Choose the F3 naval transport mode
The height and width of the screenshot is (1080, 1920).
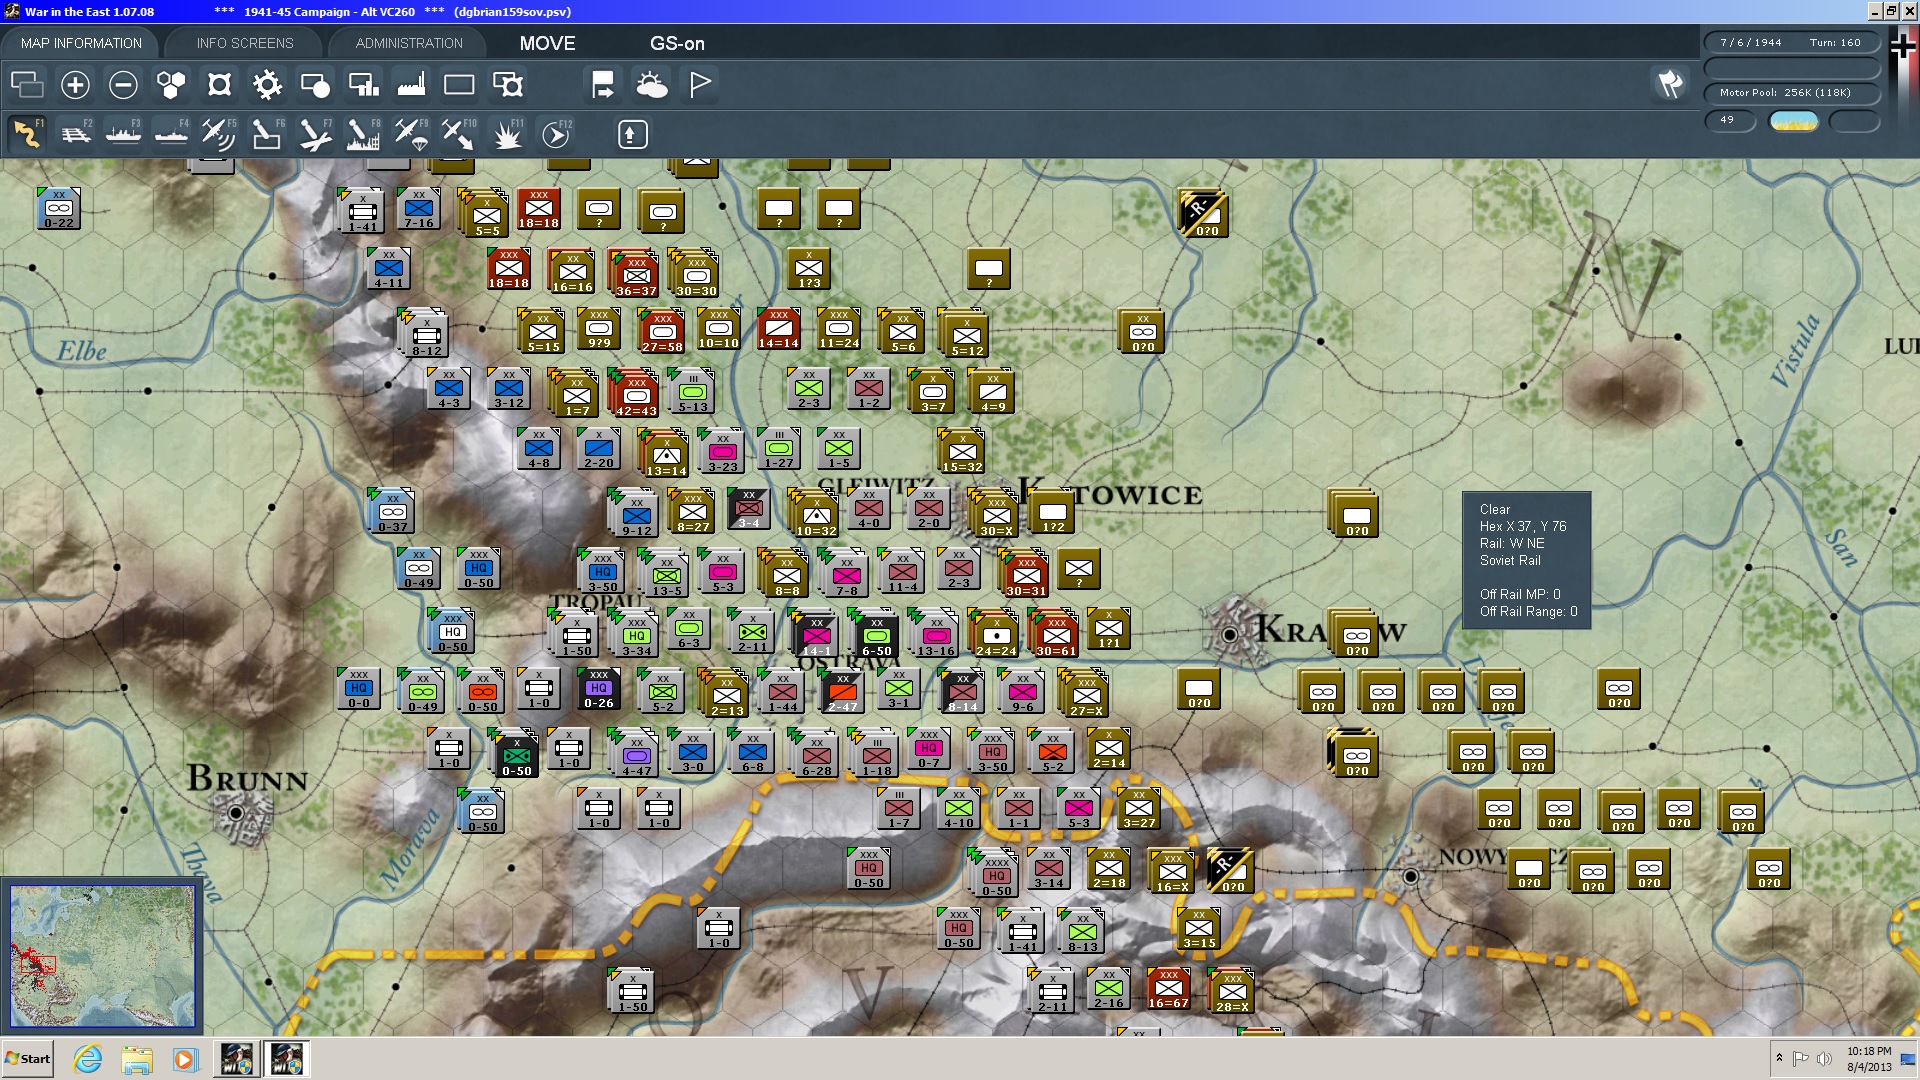[x=123, y=134]
